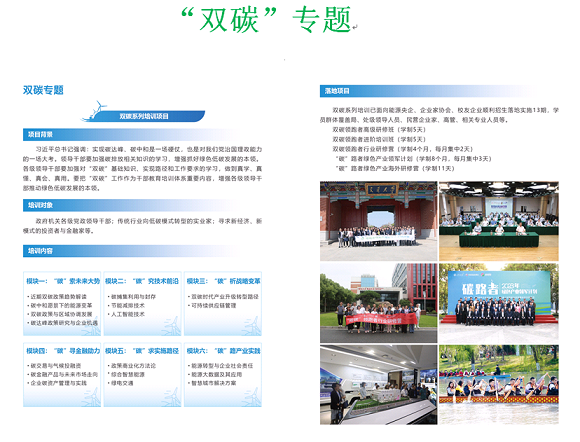Open the conference room meeting photo
The image size is (580, 442).
pos(499,221)
